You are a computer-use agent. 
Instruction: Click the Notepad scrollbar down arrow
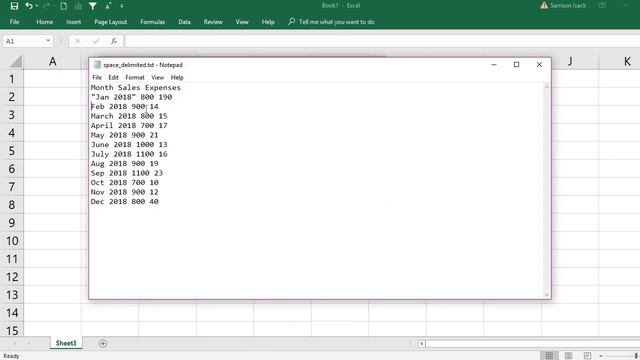[547, 295]
